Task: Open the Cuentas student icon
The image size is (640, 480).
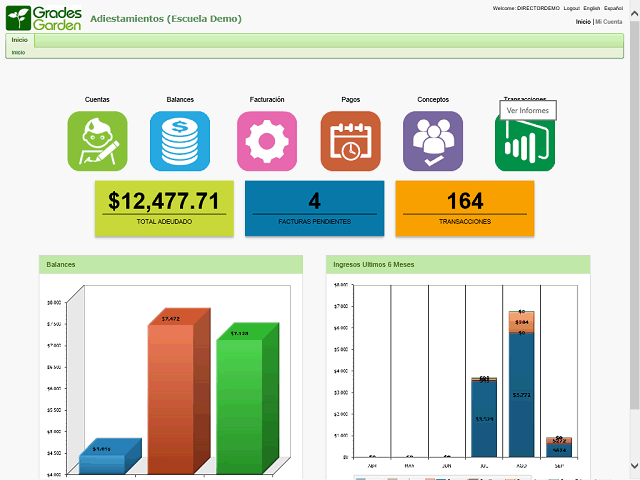Action: (x=97, y=141)
